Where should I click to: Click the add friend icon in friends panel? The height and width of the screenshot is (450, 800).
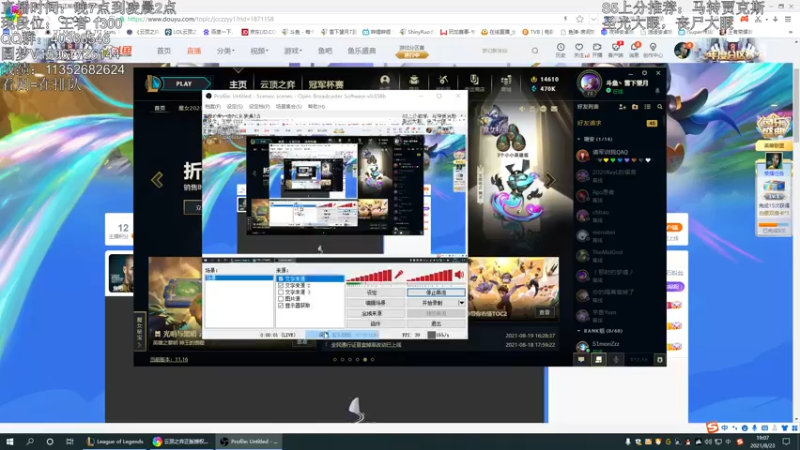[622, 107]
